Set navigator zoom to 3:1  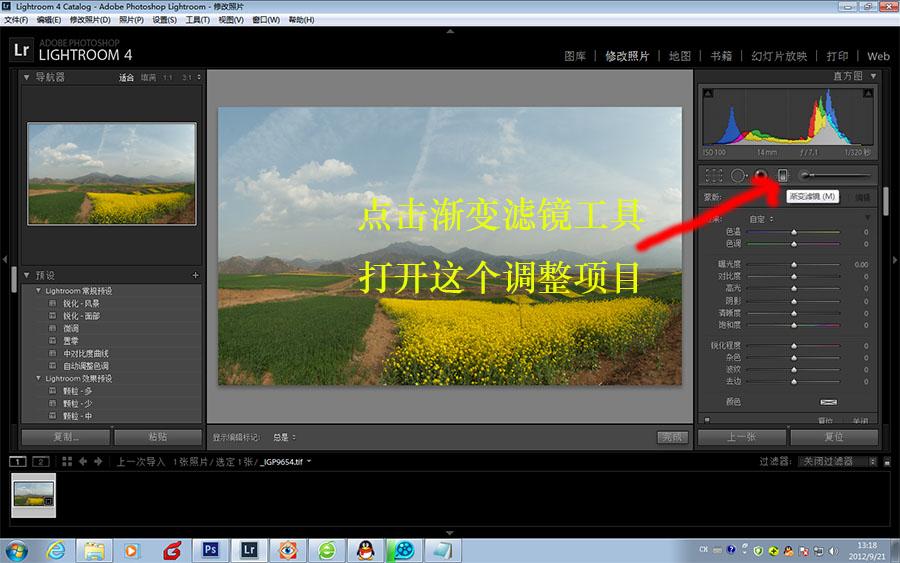tap(187, 77)
